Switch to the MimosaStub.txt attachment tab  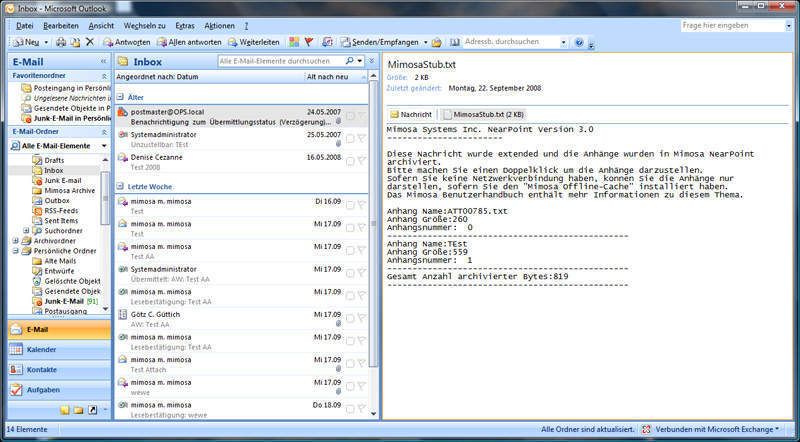point(483,114)
